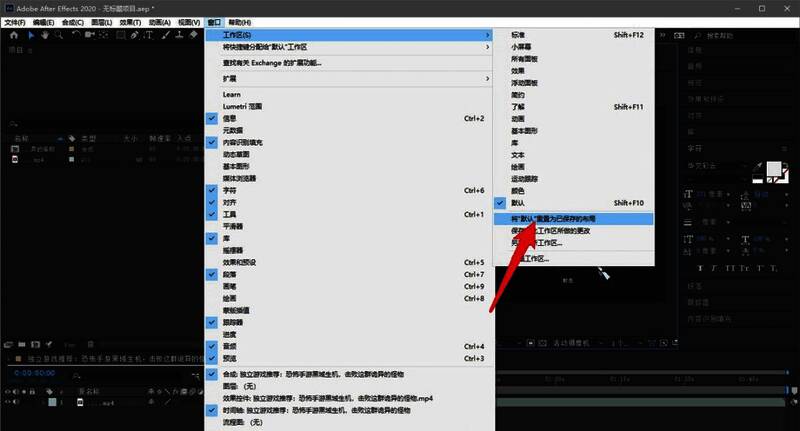Viewport: 800px width, 431px height.
Task: Select the Rotation tool
Action: point(76,35)
